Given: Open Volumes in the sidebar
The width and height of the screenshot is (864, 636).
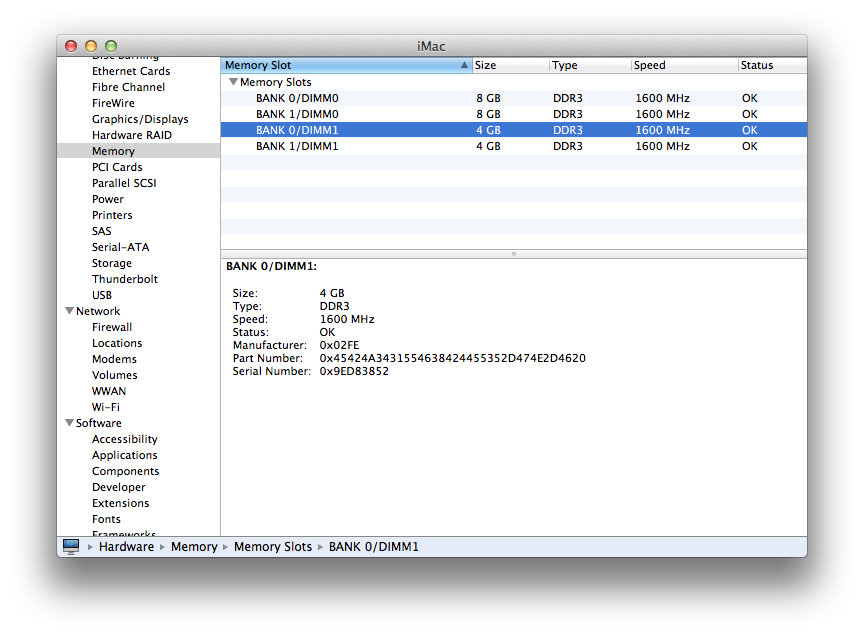Looking at the screenshot, I should click(115, 375).
